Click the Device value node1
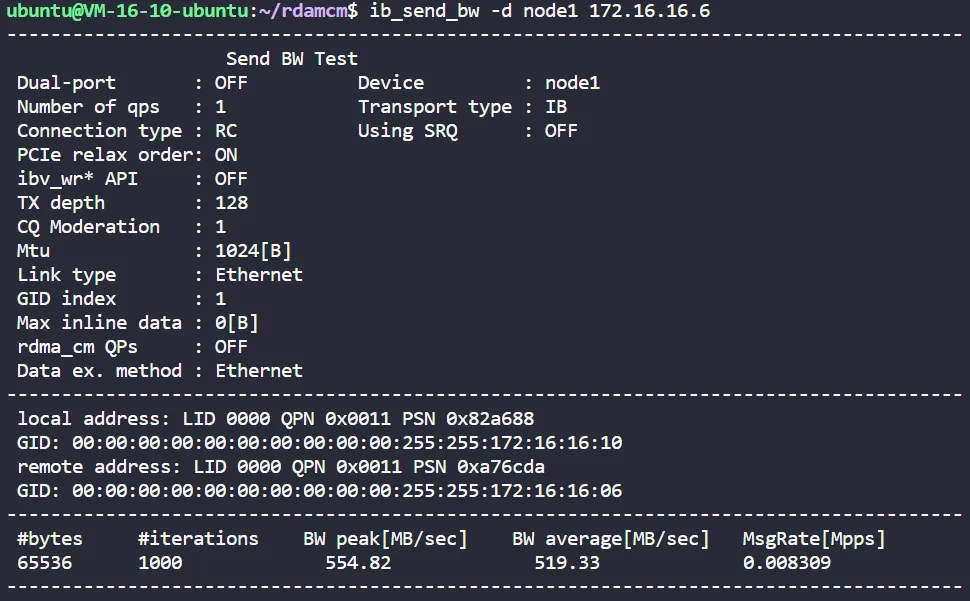This screenshot has height=601, width=970. pos(572,83)
